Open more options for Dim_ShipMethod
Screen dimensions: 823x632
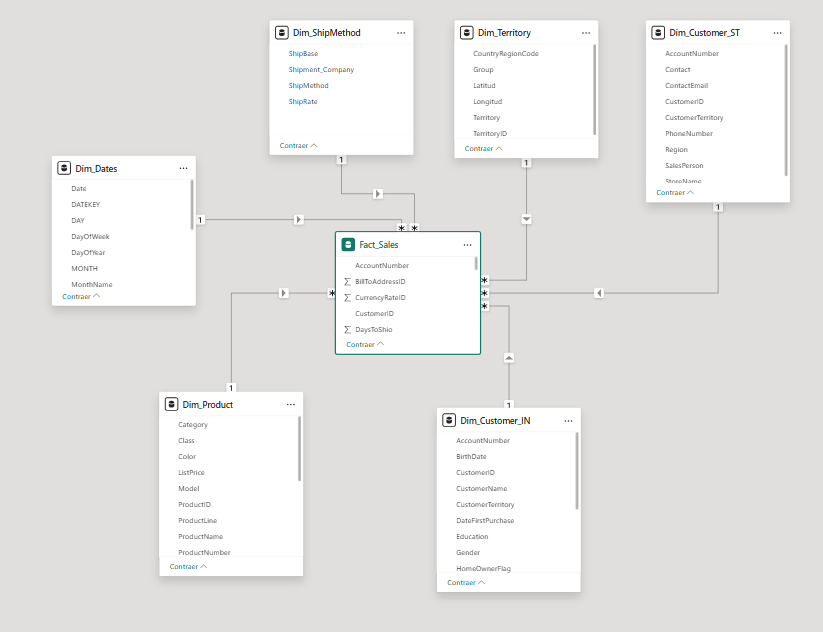coord(401,32)
